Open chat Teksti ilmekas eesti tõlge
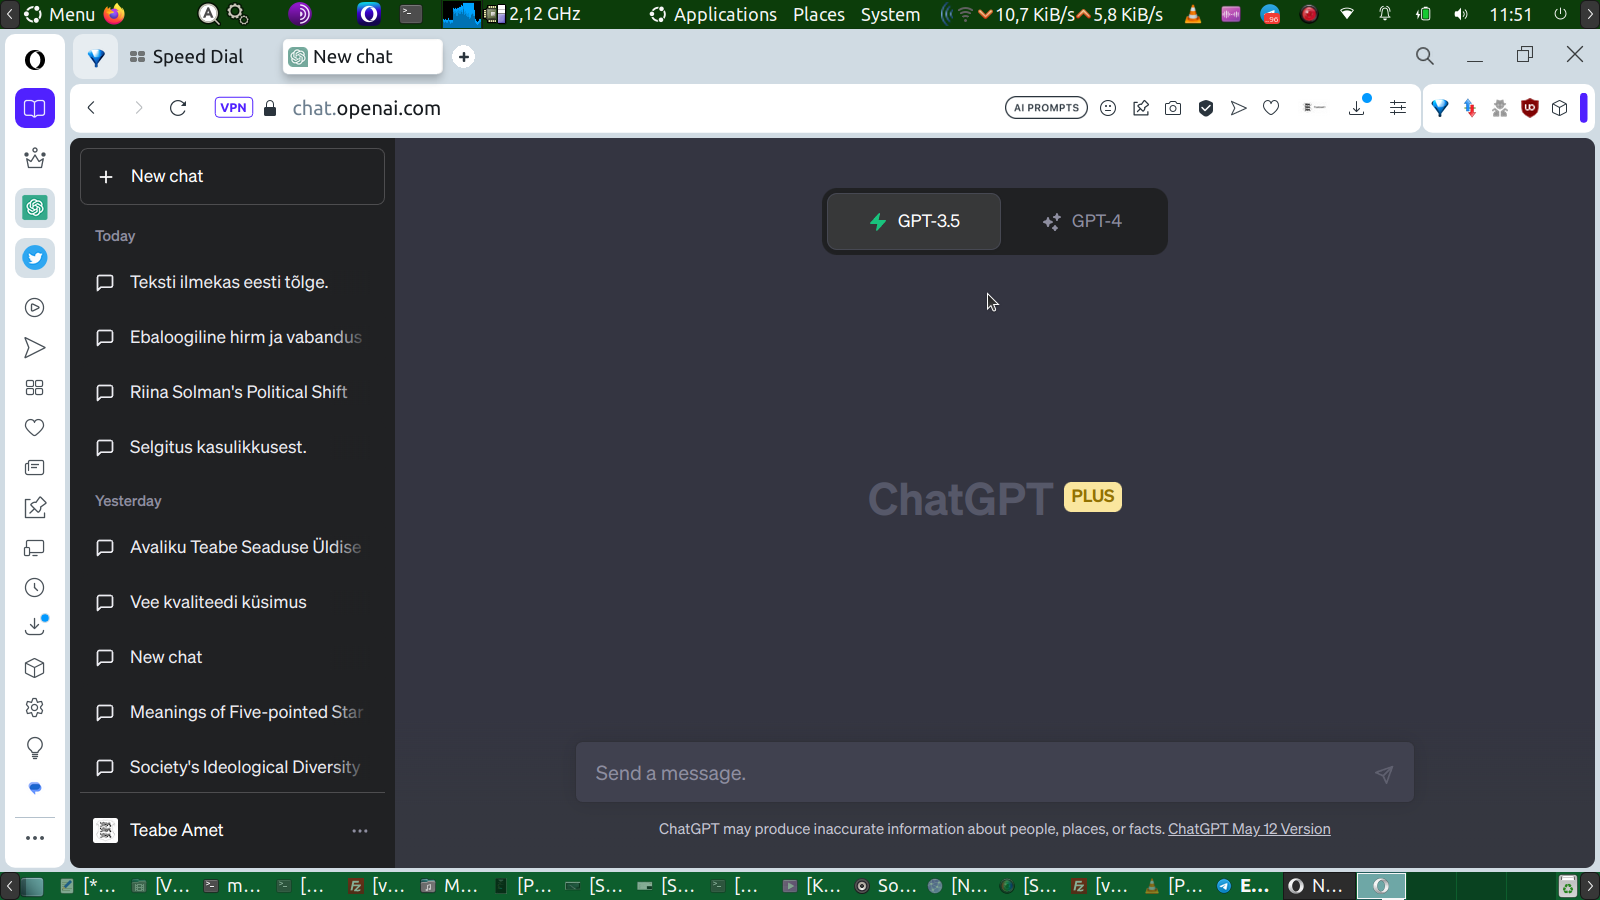 click(232, 282)
